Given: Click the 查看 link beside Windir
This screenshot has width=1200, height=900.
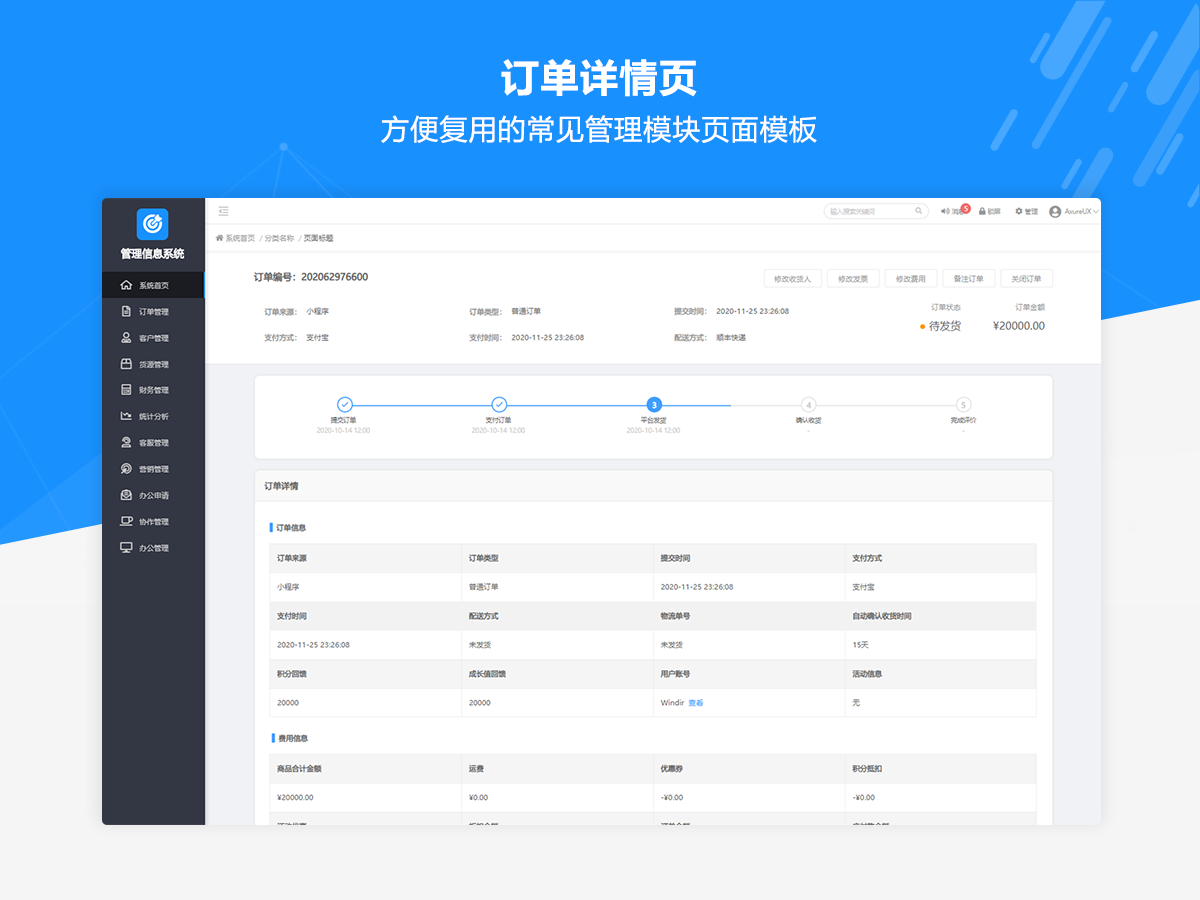Looking at the screenshot, I should 696,703.
